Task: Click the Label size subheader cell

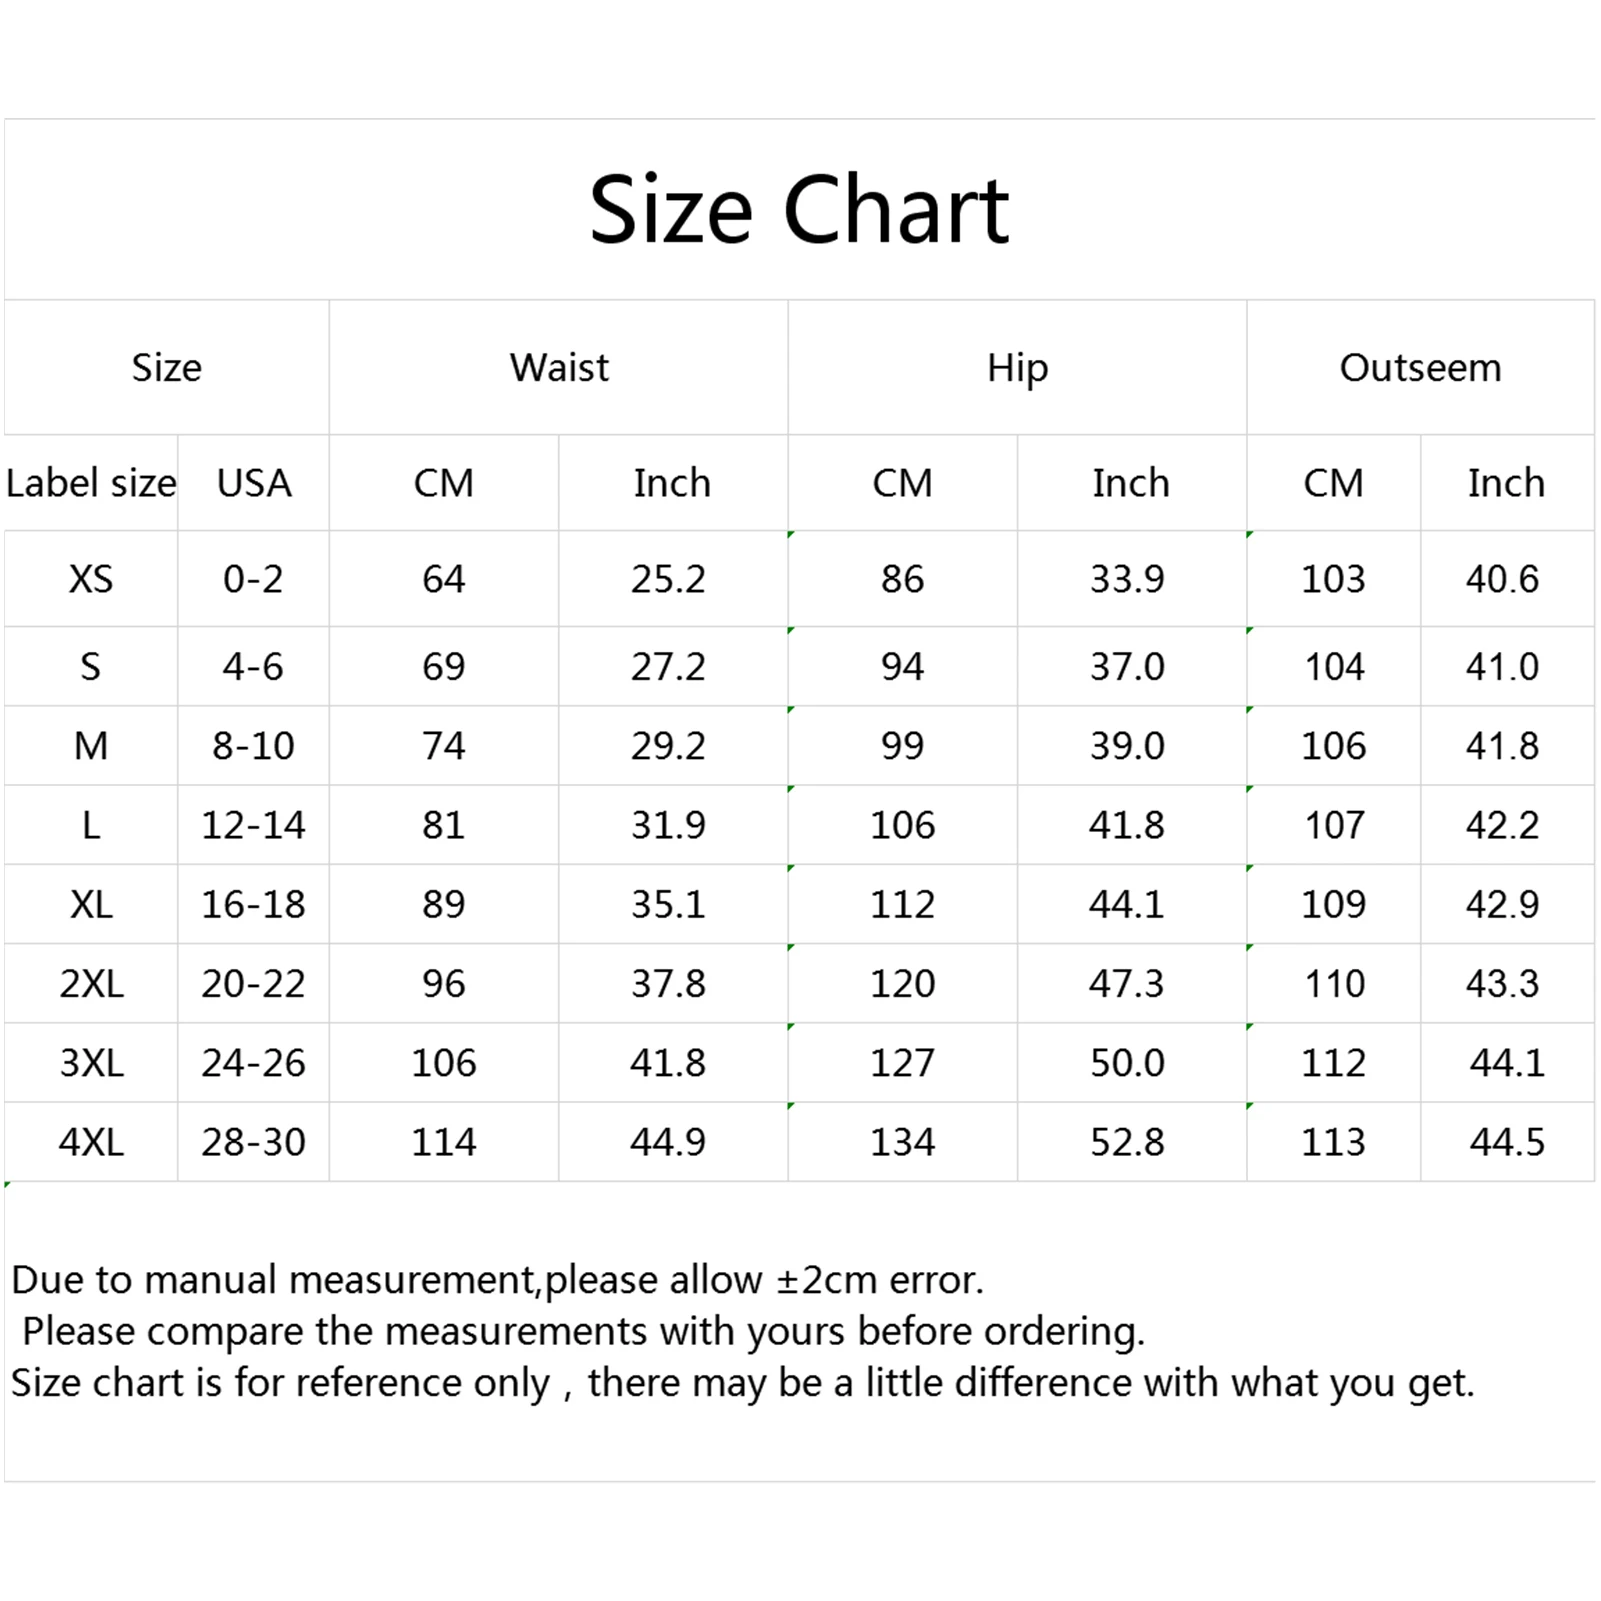Action: (91, 483)
